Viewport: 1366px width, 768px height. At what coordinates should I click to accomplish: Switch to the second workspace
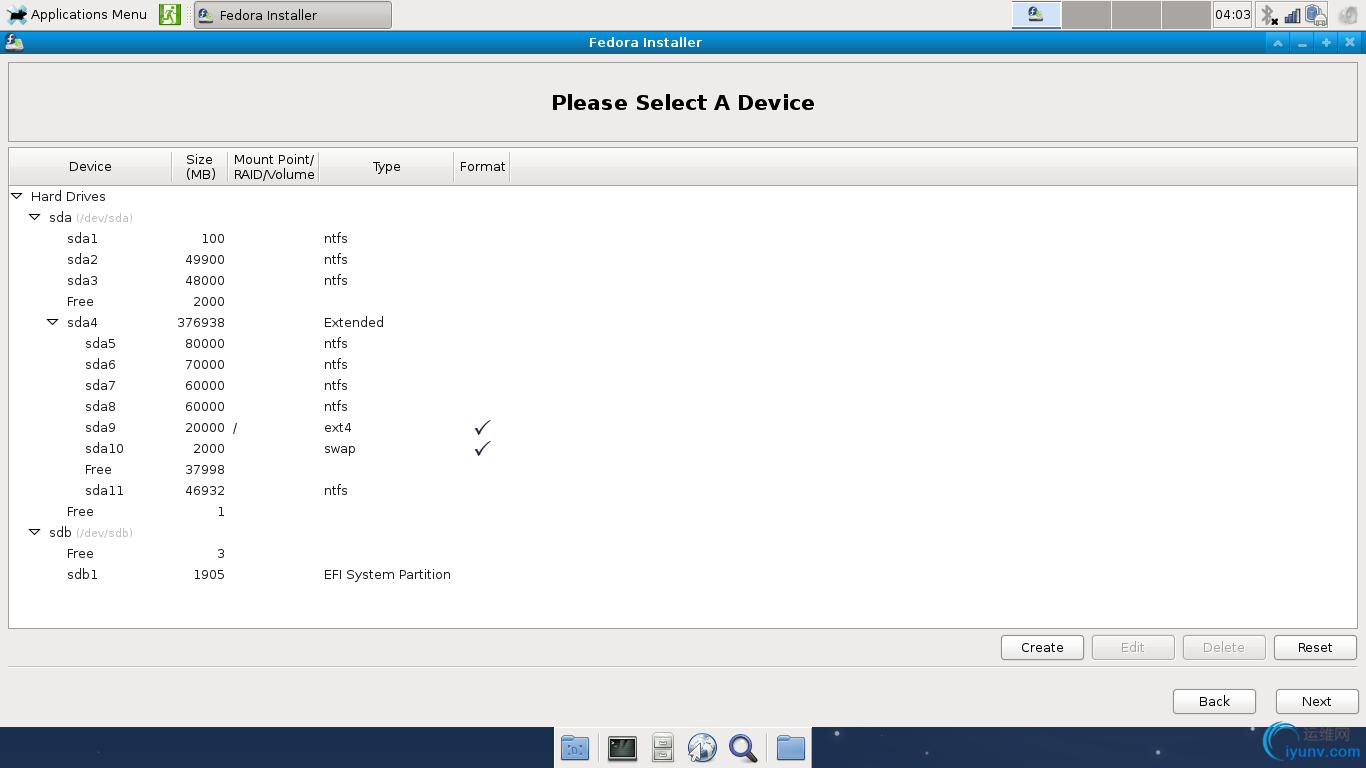point(1086,15)
